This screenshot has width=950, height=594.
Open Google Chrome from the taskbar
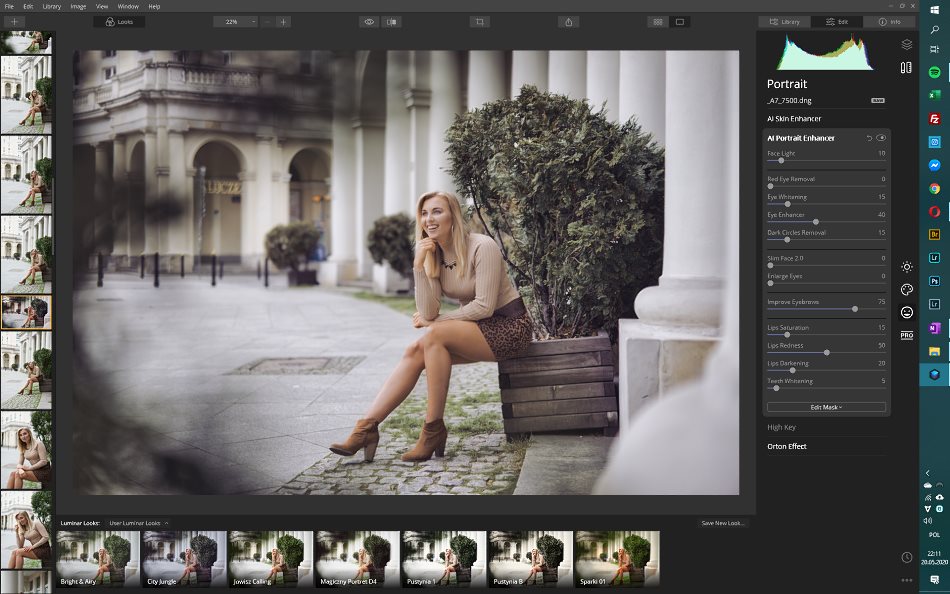[x=934, y=189]
